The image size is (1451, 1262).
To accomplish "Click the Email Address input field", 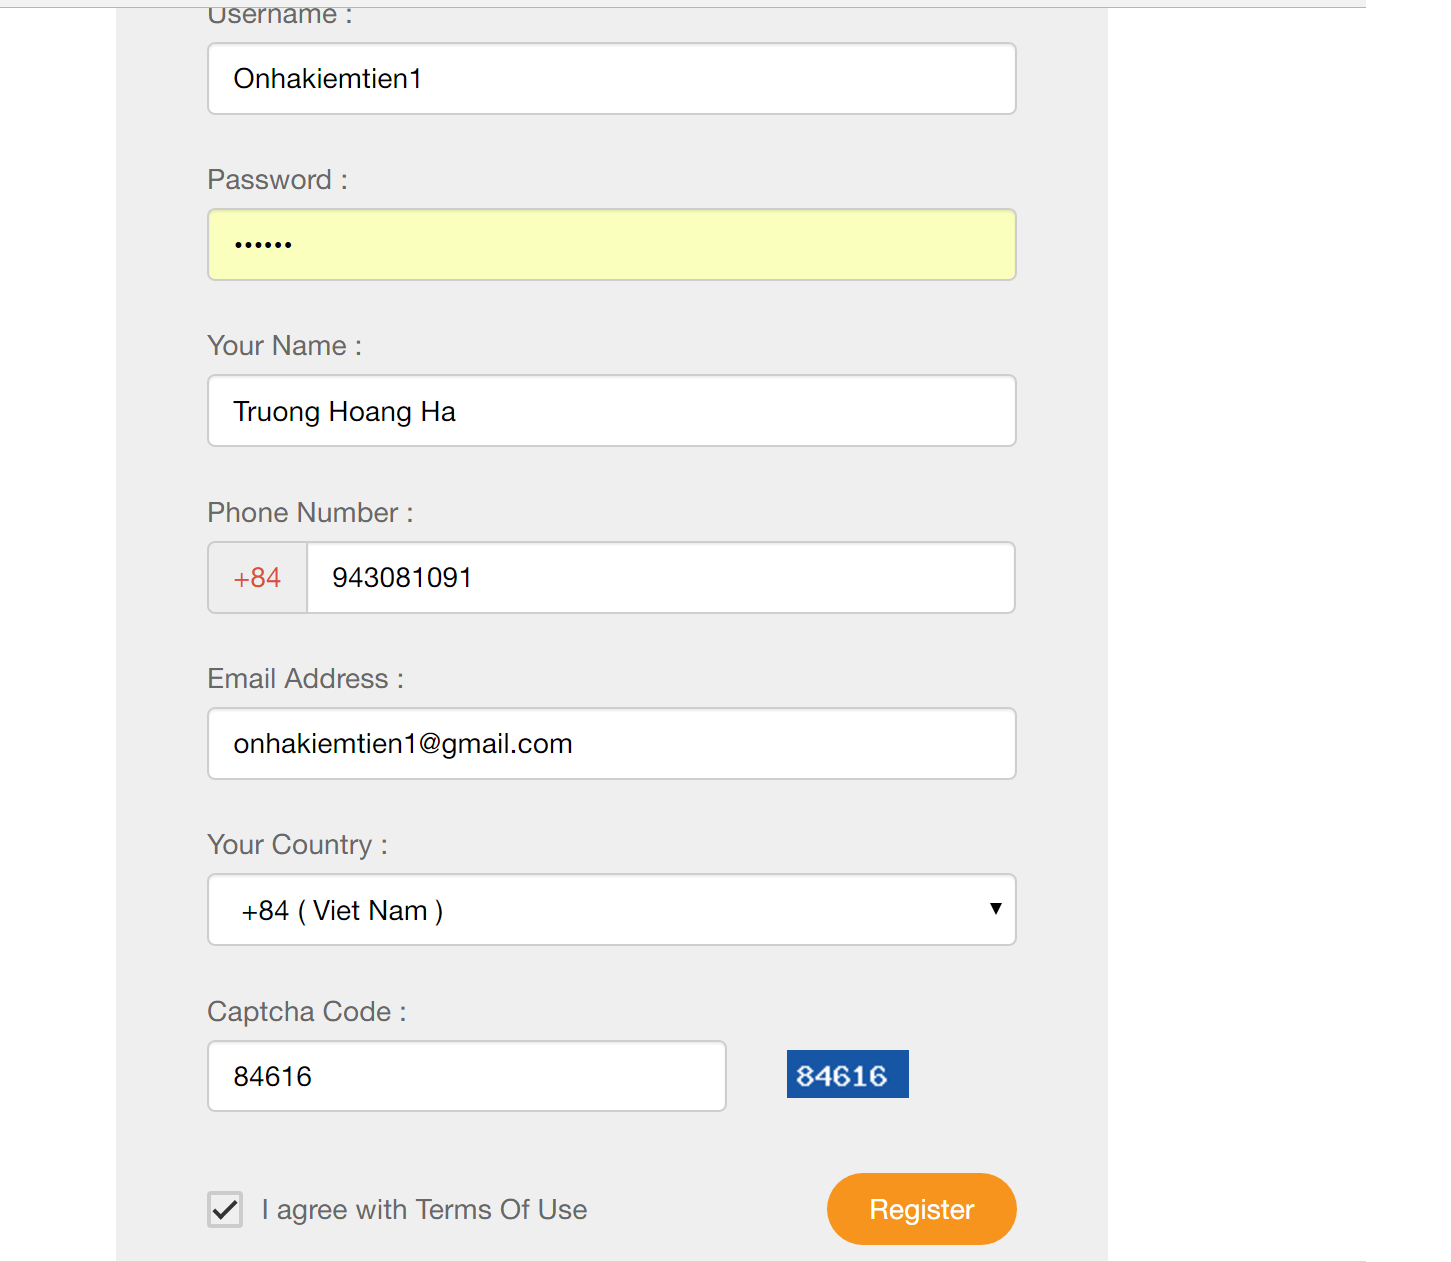I will click(611, 743).
